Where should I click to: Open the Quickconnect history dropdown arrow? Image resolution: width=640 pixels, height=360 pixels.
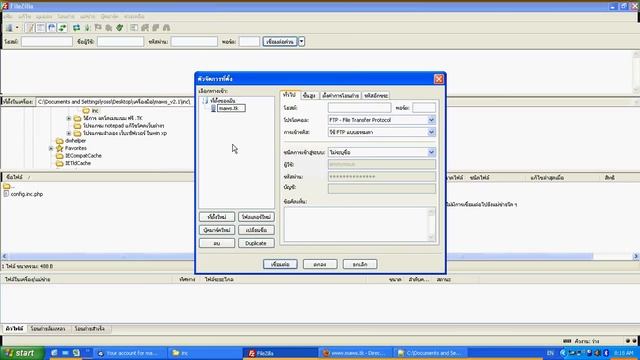(x=302, y=42)
